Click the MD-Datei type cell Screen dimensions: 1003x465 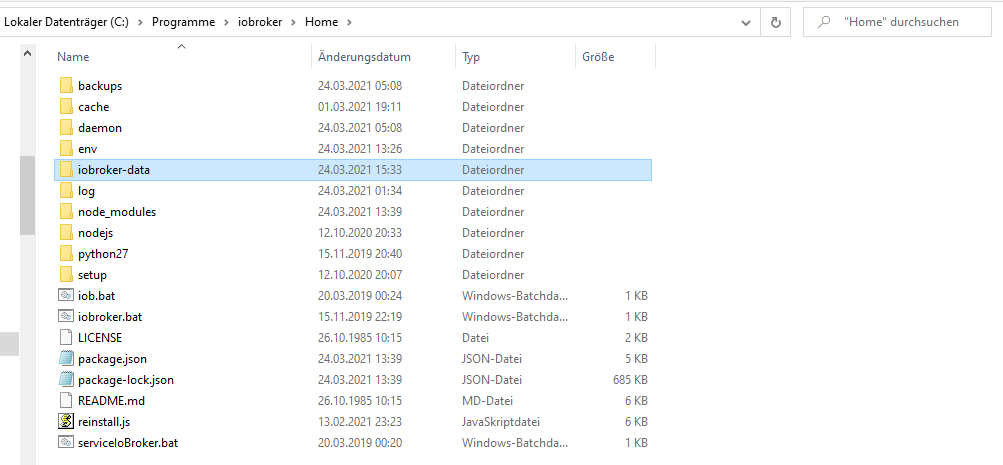(x=487, y=401)
